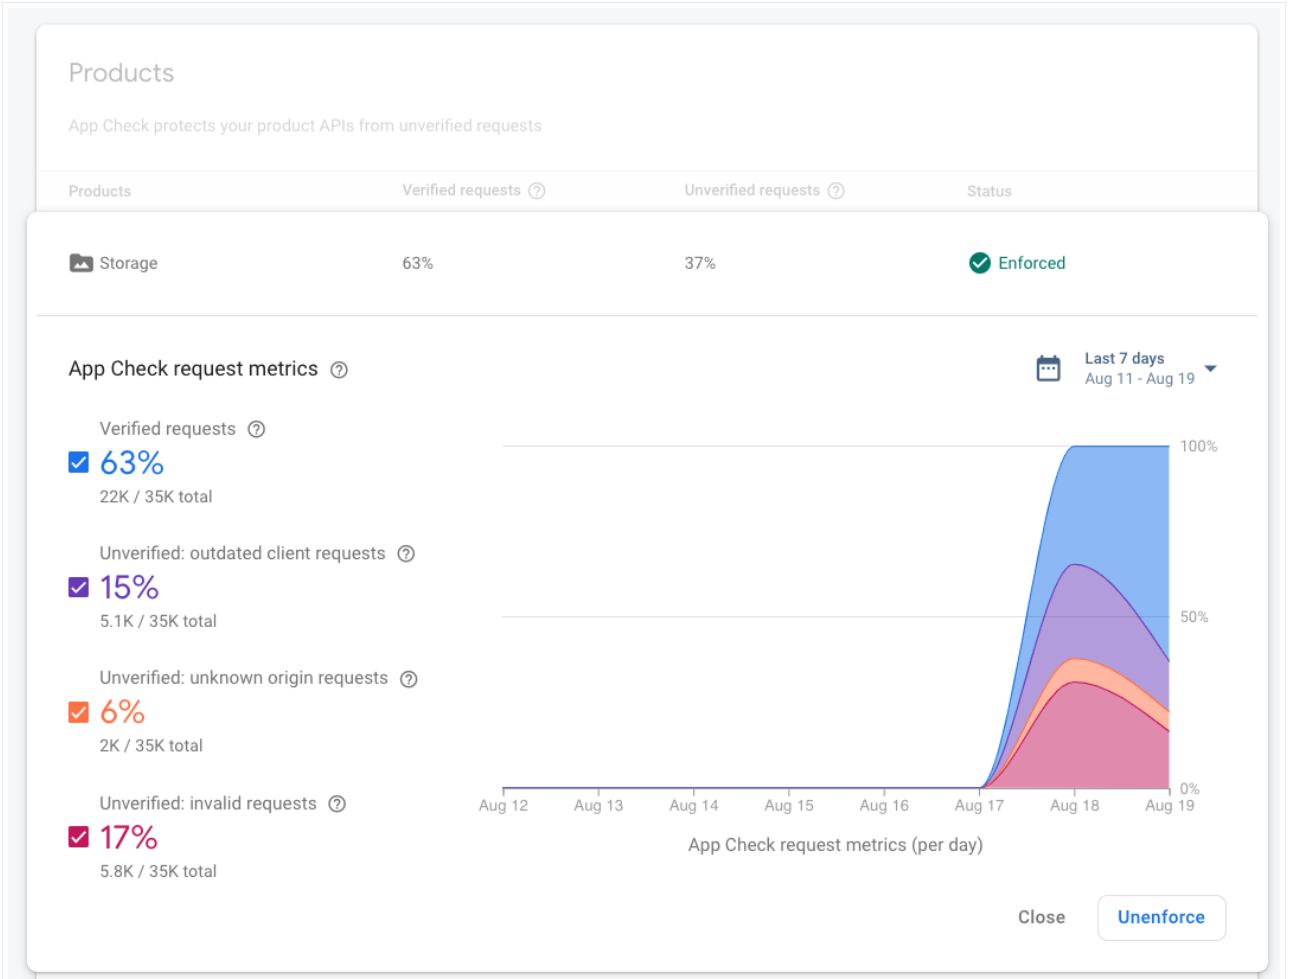This screenshot has height=979, width=1292.
Task: Click help icon beside Verified requests metric
Action: (x=256, y=429)
